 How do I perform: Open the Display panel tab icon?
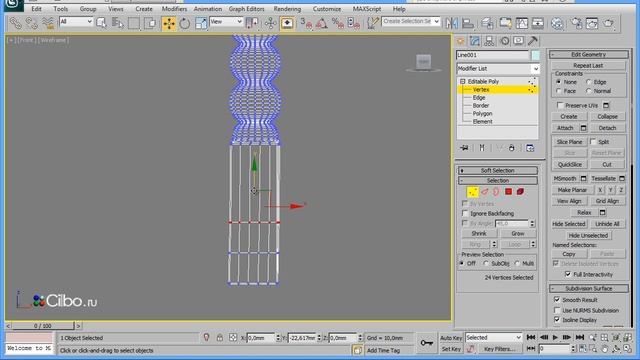(518, 41)
